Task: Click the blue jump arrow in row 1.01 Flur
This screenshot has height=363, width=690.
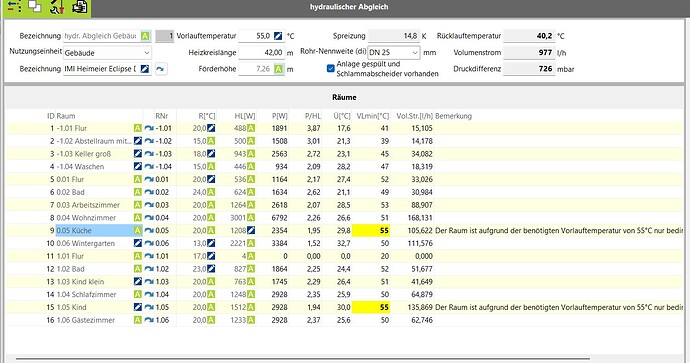Action: (149, 256)
